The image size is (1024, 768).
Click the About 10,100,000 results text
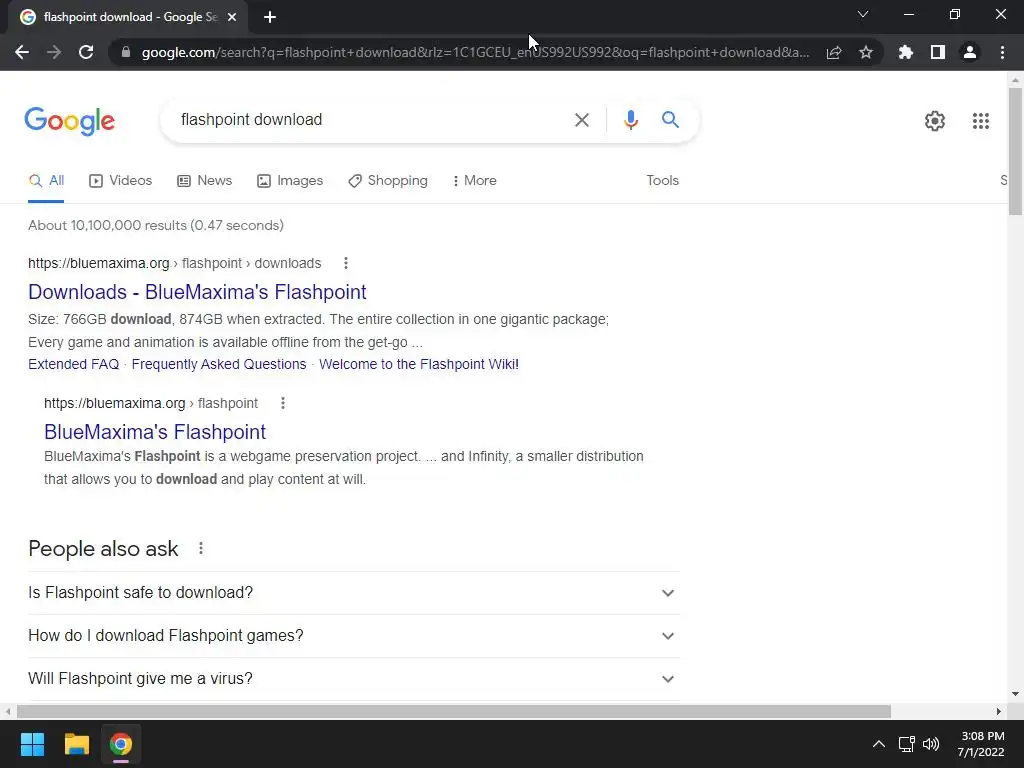pos(155,225)
